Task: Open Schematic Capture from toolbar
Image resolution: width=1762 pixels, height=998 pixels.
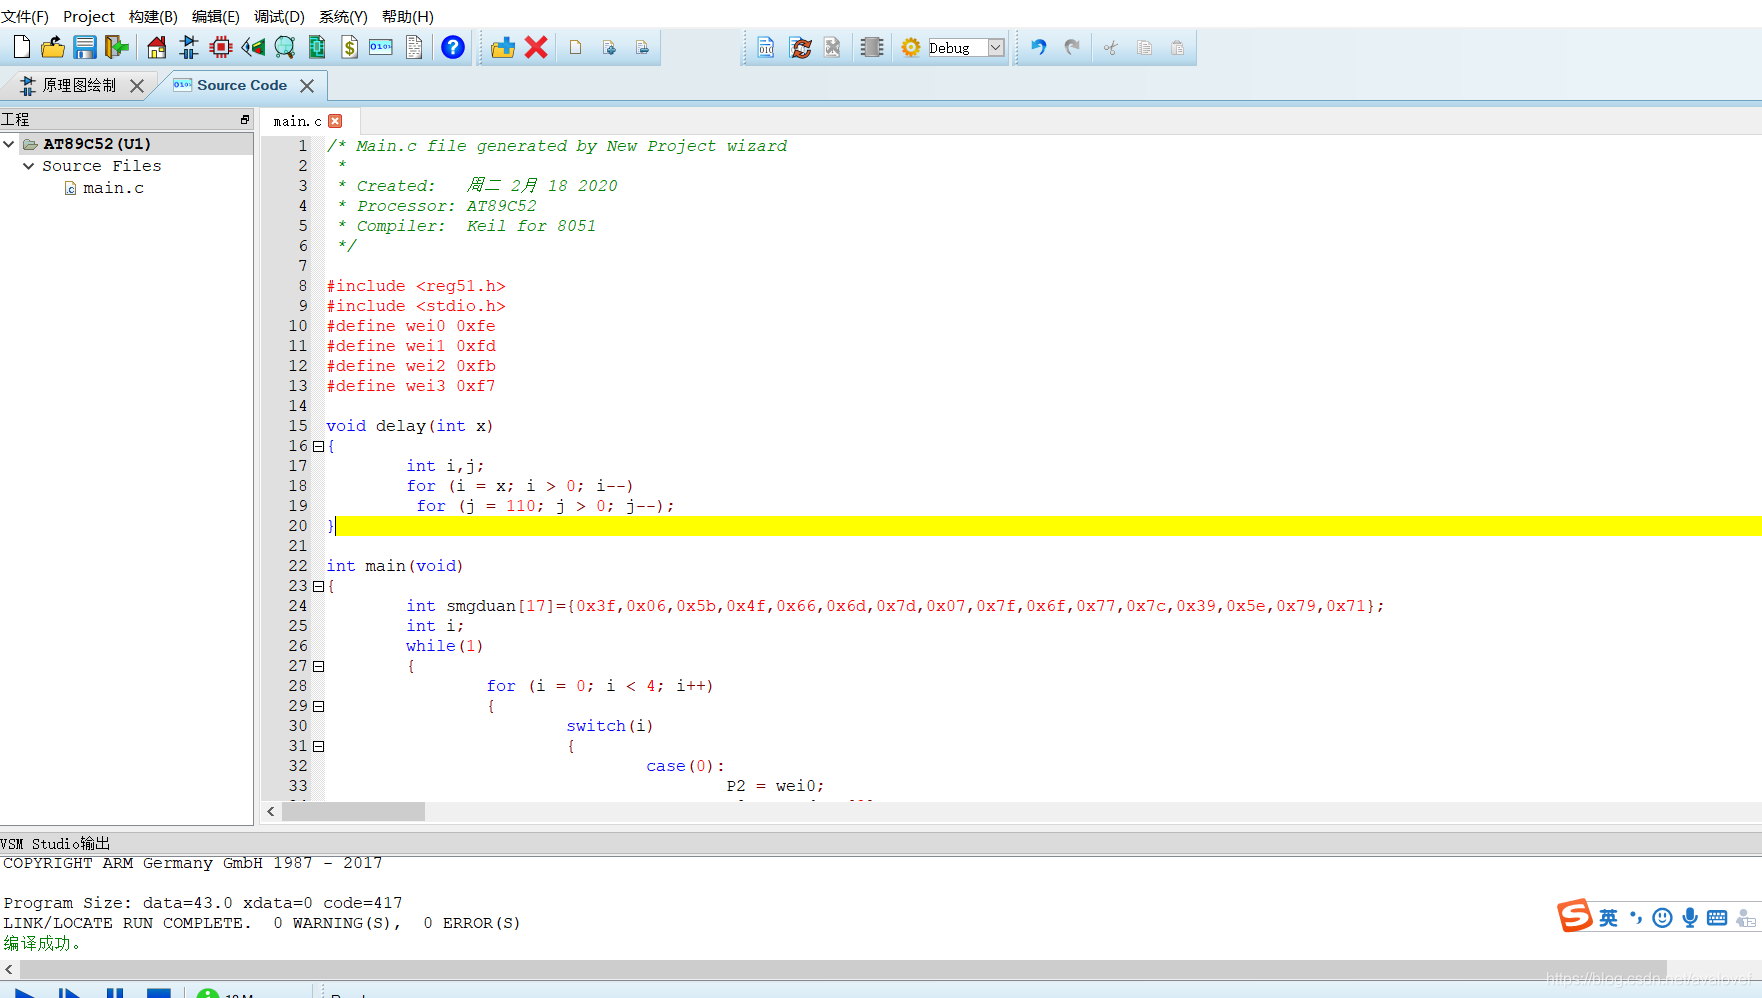Action: click(x=189, y=47)
